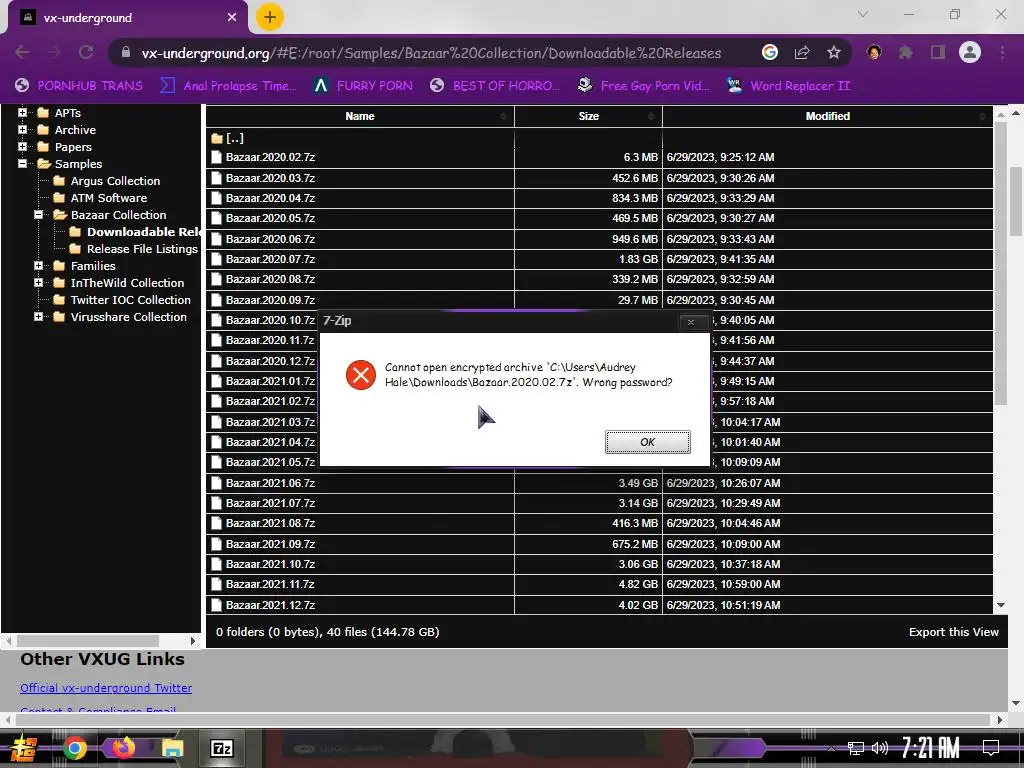The width and height of the screenshot is (1024, 768).
Task: Click Bazaar.2020.07.7z file
Action: (270, 259)
